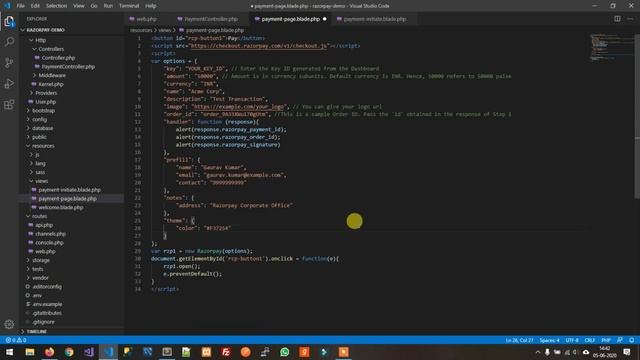The image size is (640, 360).
Task: Open the Terminal menu
Action: [x=129, y=6]
